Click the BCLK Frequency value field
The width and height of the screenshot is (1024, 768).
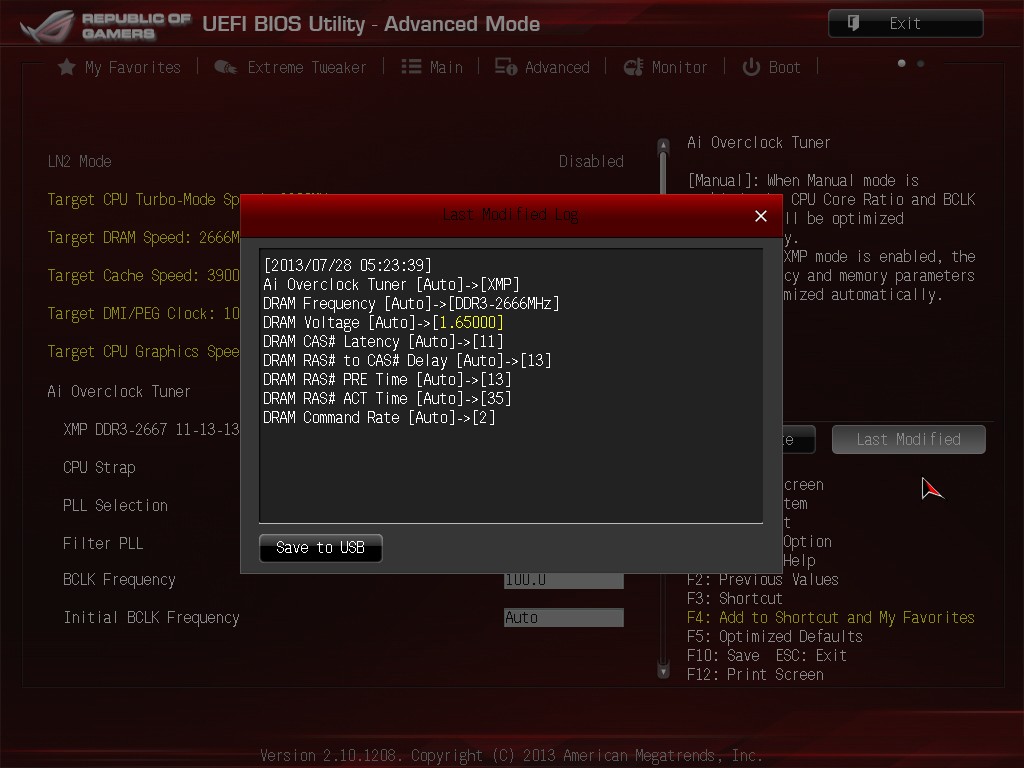[564, 580]
